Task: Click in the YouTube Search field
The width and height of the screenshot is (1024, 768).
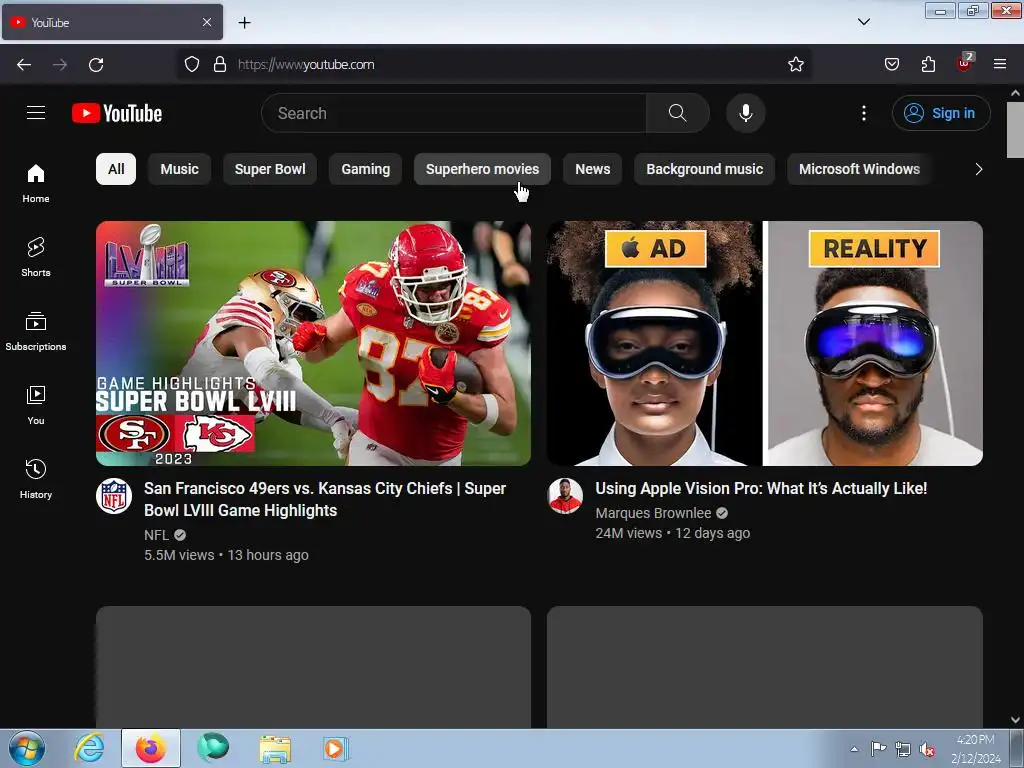Action: 454,113
